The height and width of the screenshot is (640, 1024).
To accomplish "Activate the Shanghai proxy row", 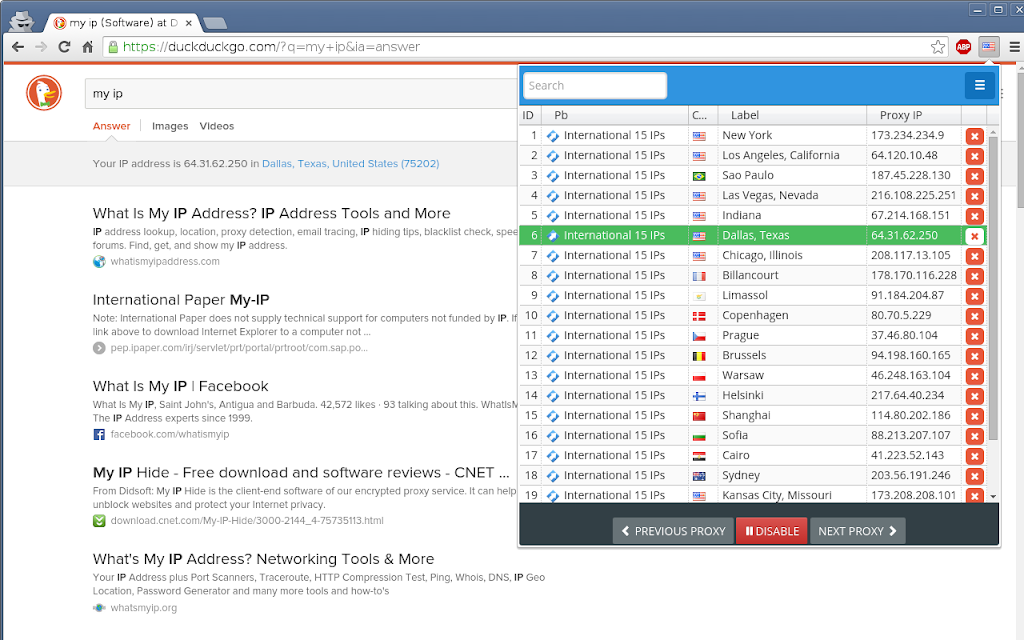I will [x=752, y=415].
